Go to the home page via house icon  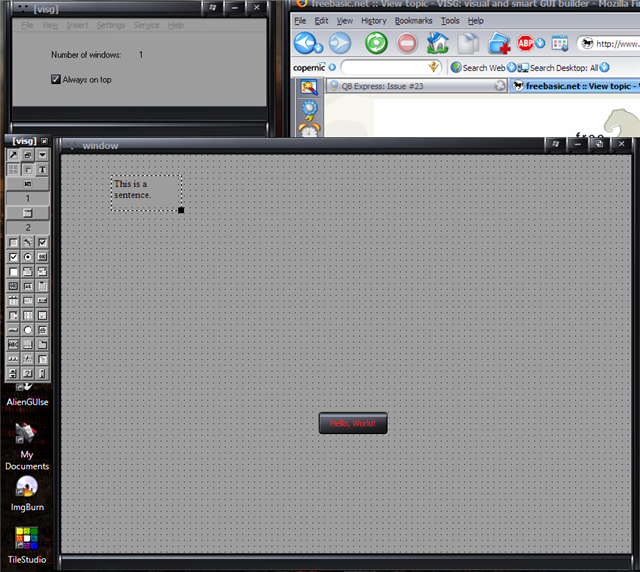(437, 43)
